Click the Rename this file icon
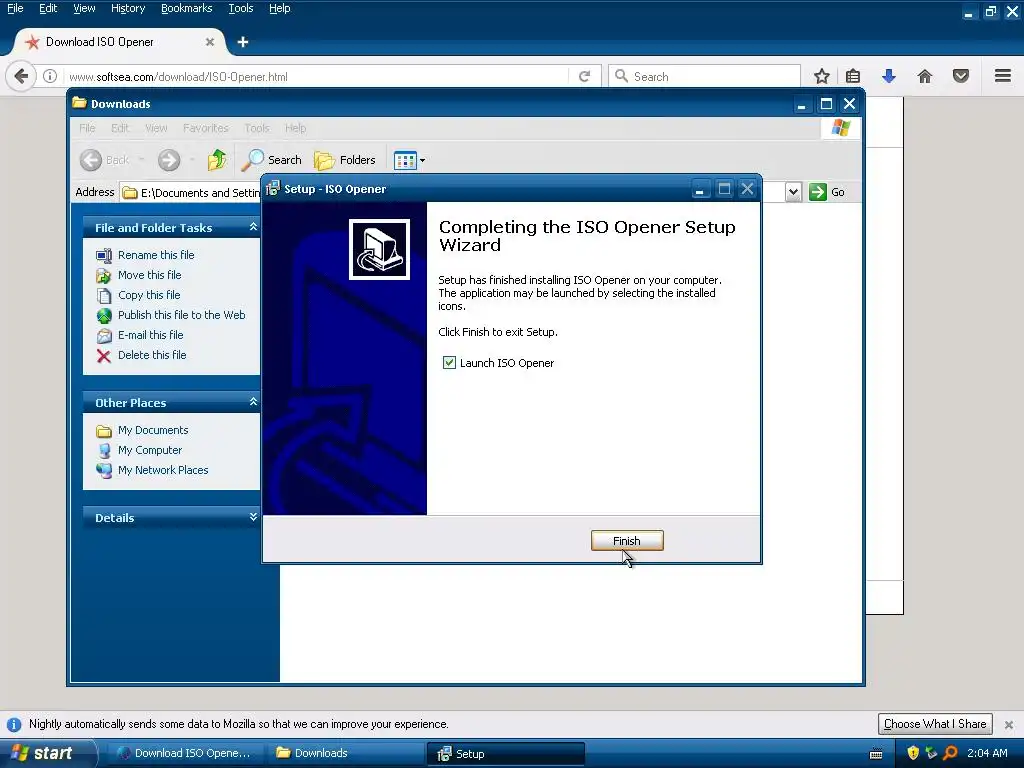Screen dimensions: 1024x768 (104, 255)
